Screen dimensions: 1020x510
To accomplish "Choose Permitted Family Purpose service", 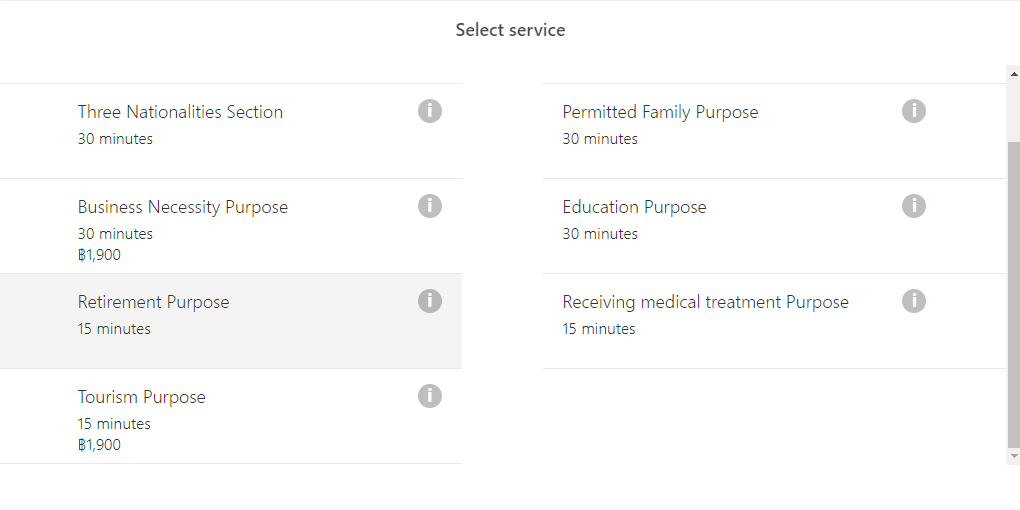I will coord(773,131).
